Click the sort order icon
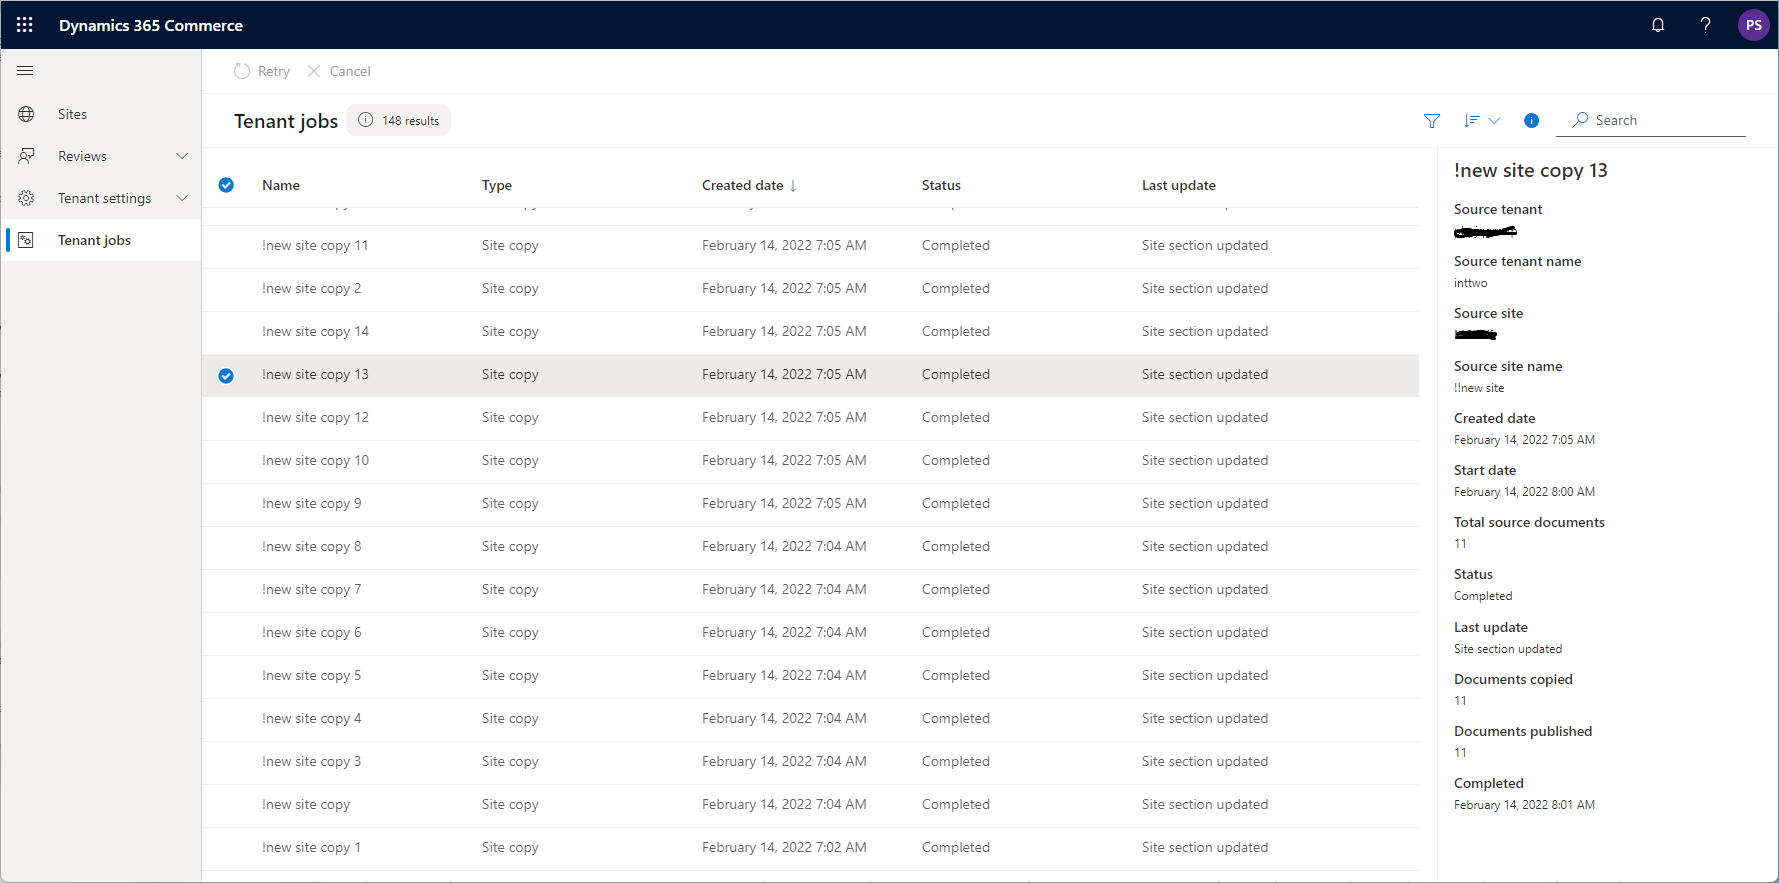The image size is (1779, 883). point(1471,120)
